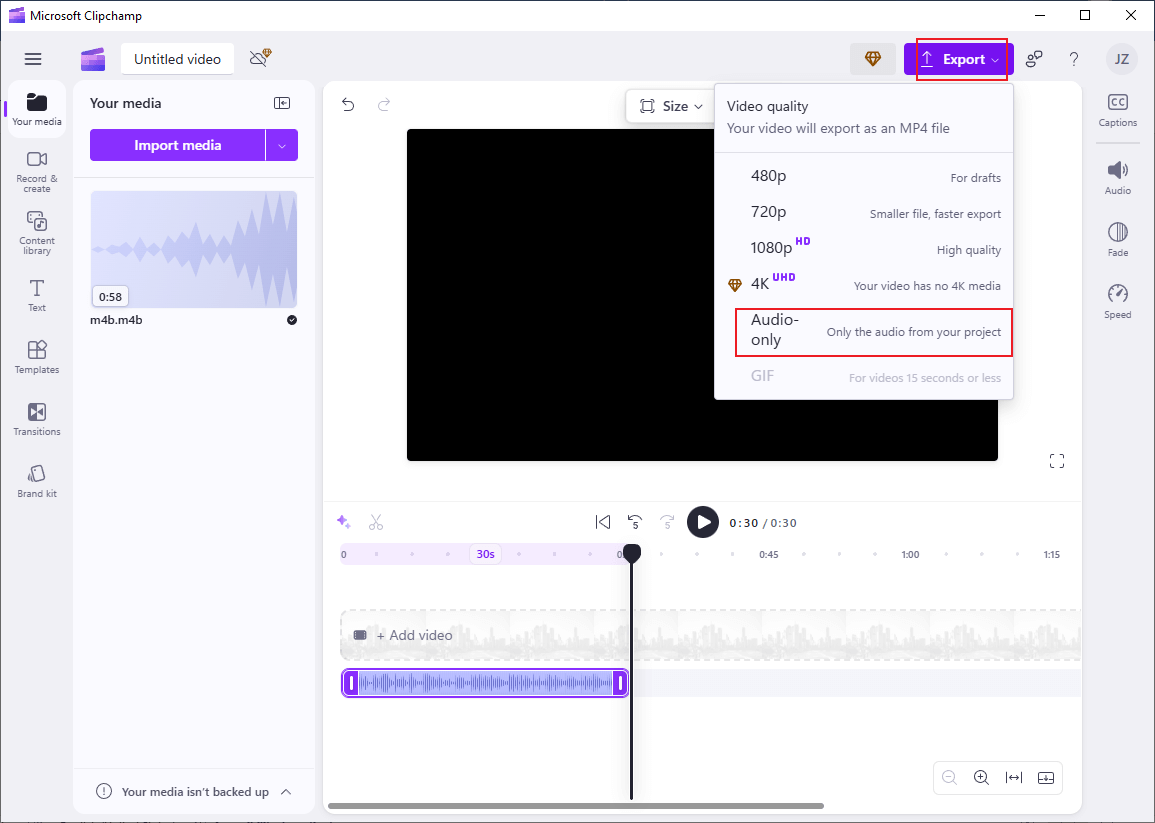Split clip with the scissors tool

[x=376, y=522]
